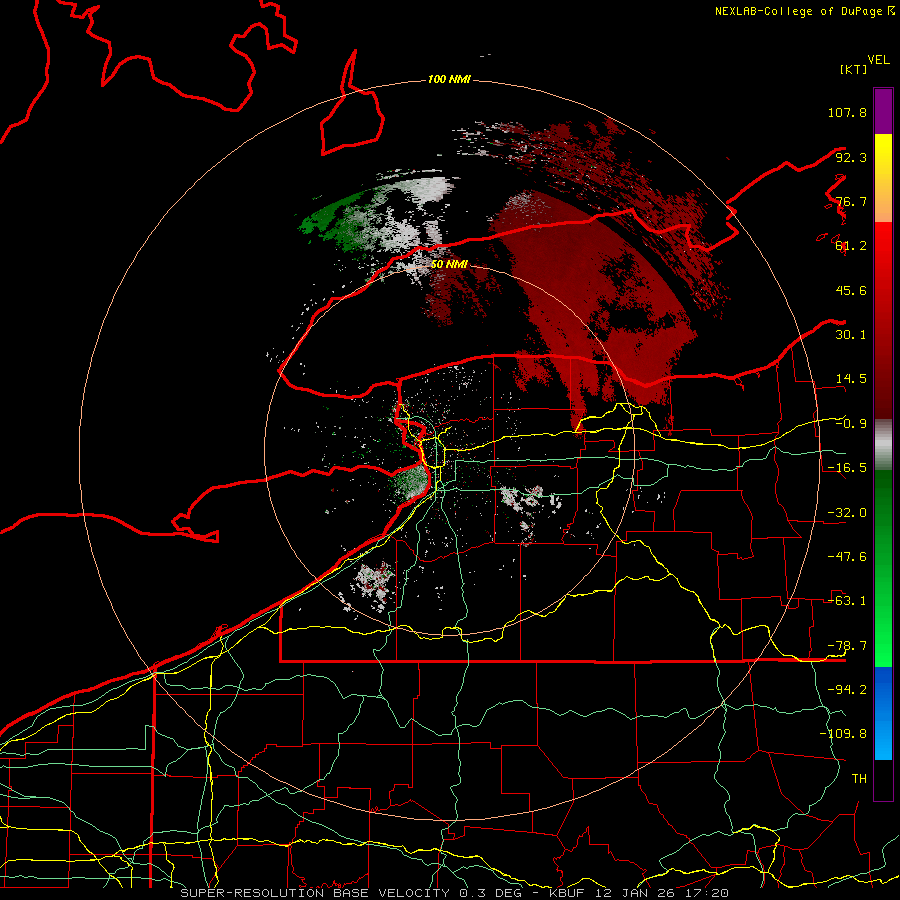Click the 100 NMI range ring label
The width and height of the screenshot is (900, 900).
pos(449,79)
